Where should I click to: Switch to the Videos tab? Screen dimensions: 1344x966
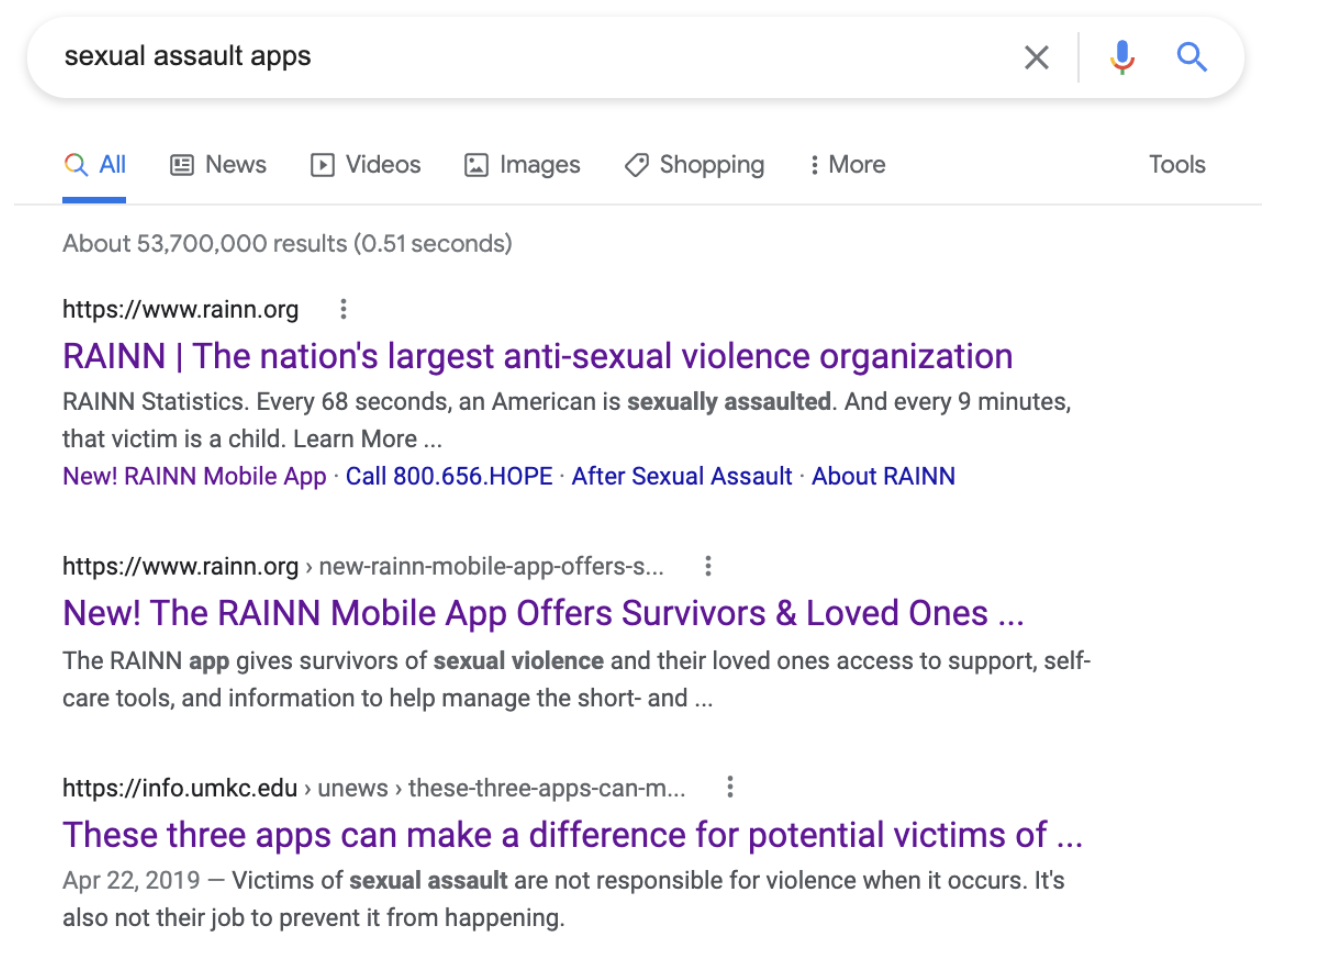pos(365,165)
